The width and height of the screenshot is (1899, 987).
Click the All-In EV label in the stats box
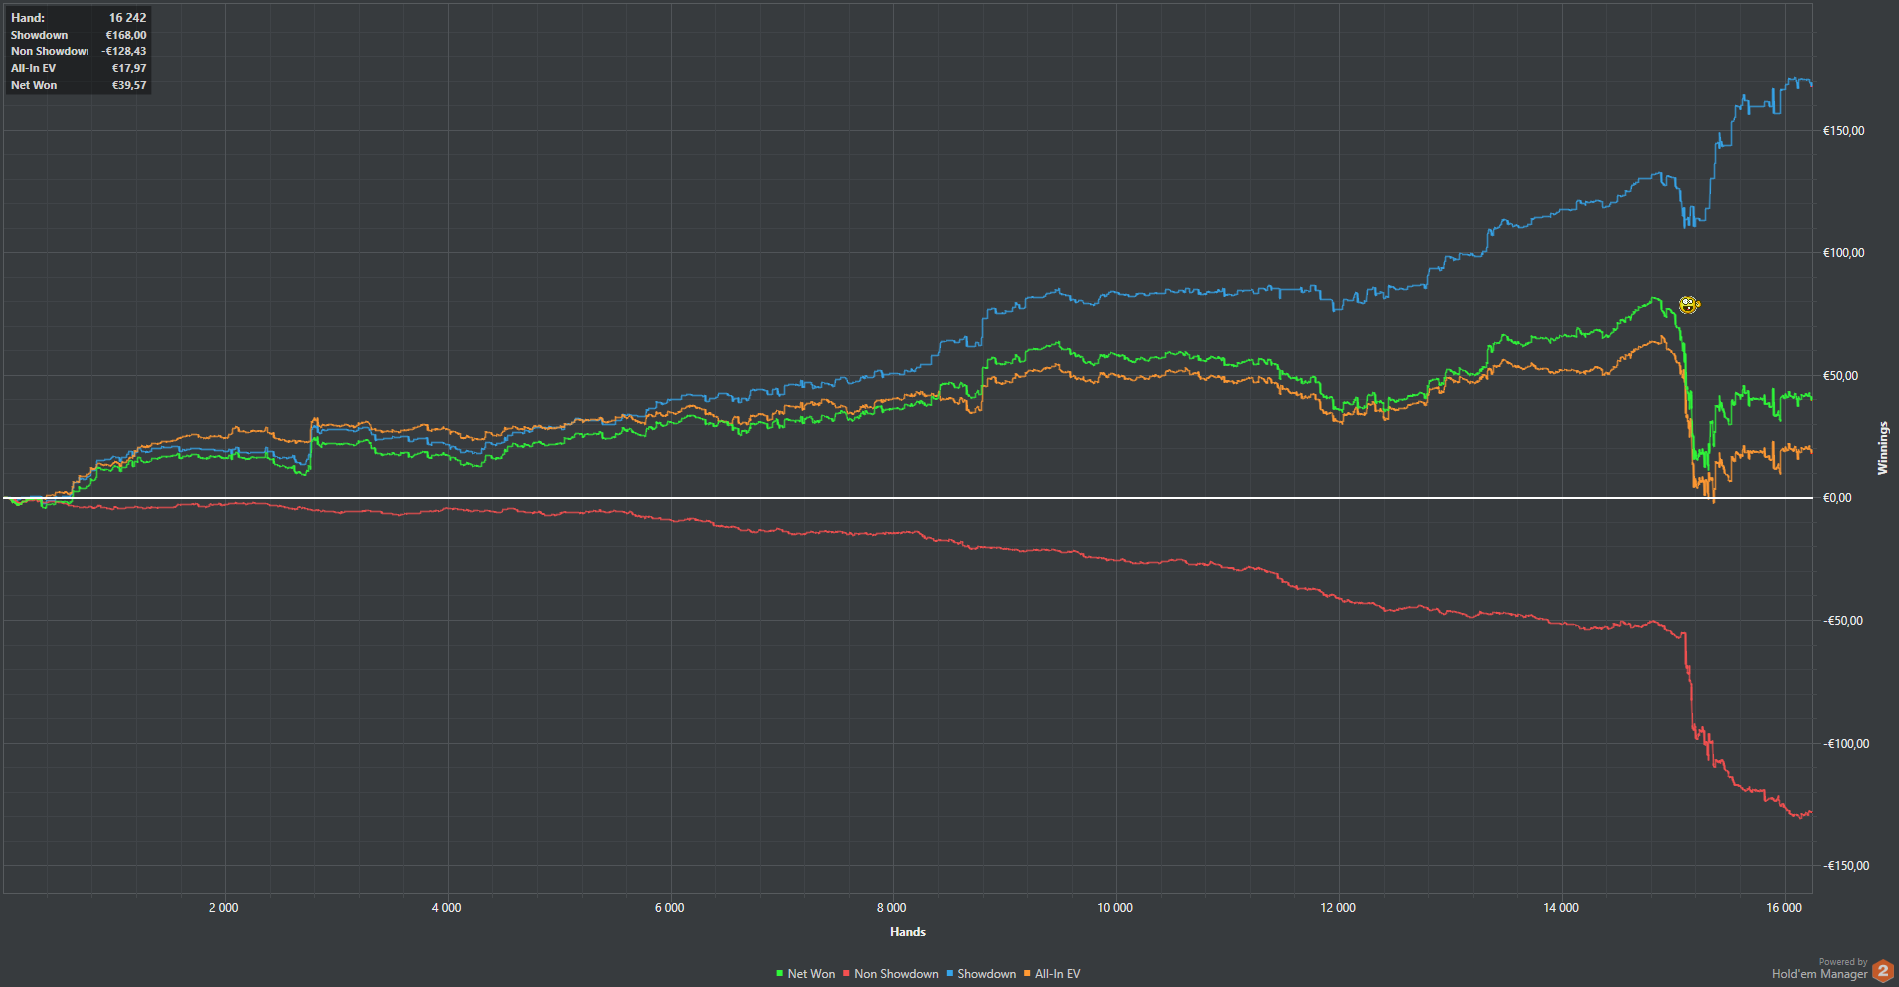(34, 68)
